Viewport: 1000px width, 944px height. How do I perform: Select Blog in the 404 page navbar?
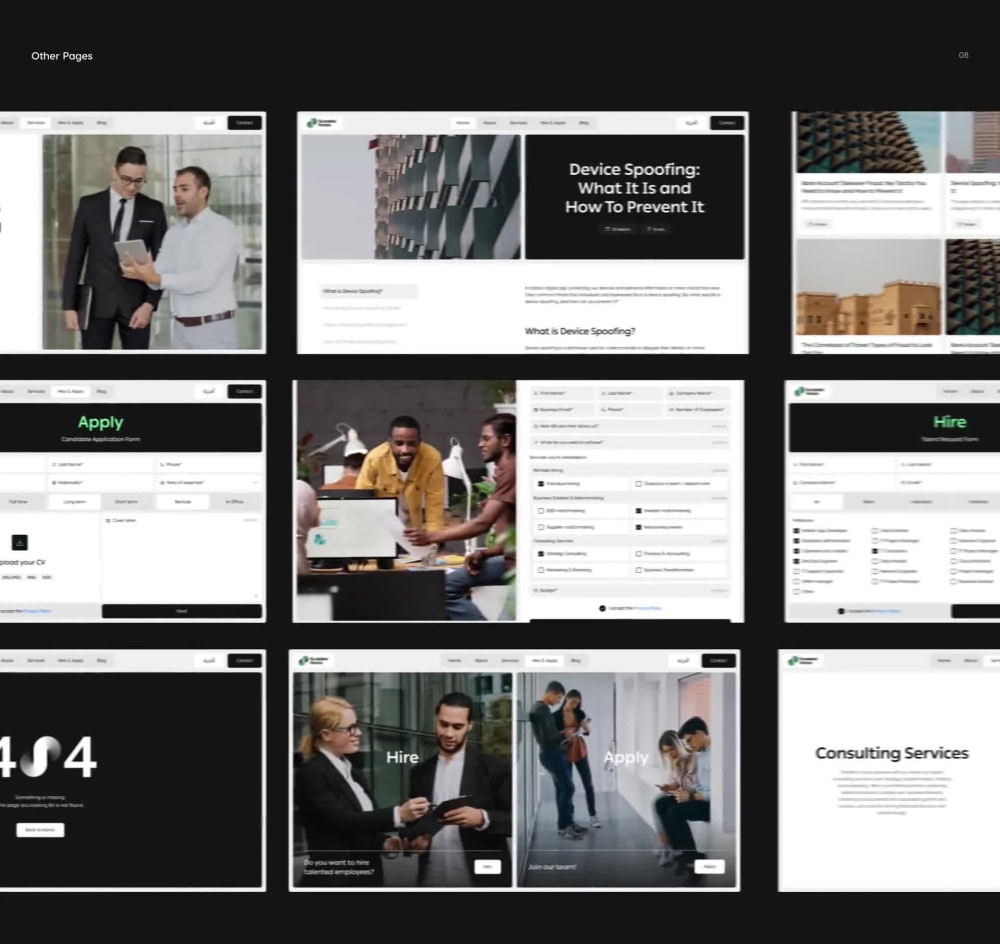(x=101, y=660)
